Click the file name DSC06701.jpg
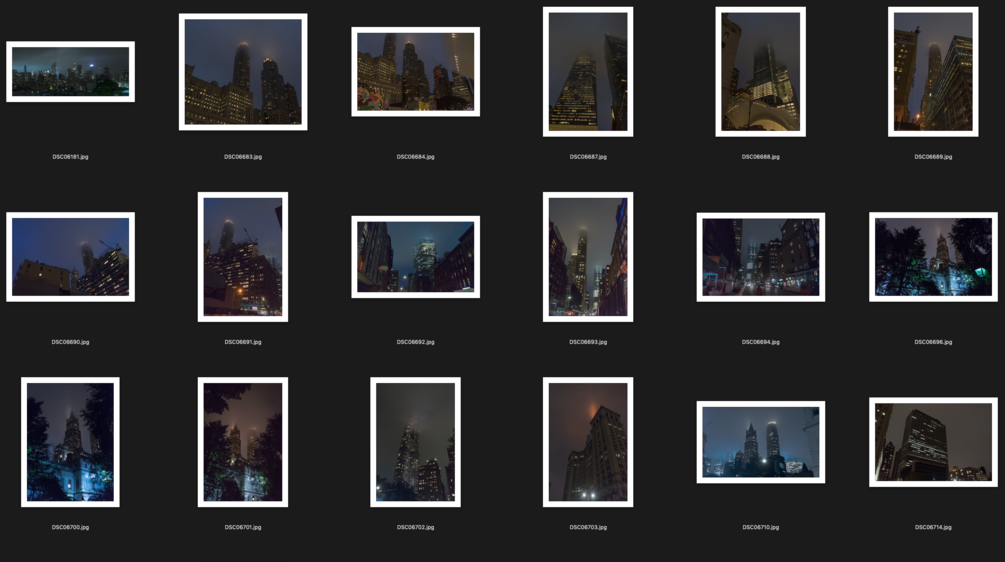The image size is (1005, 562). click(243, 527)
